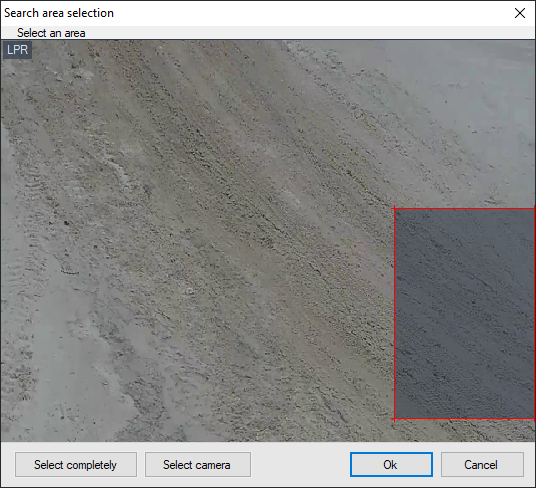The image size is (536, 488).
Task: Click the bottom-left corner handle of red selection
Action: 394,419
